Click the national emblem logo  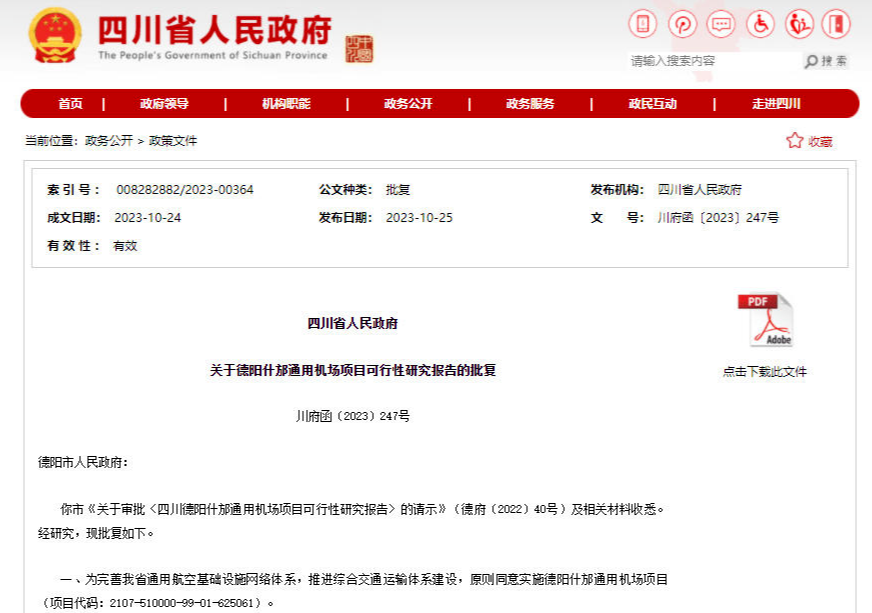click(x=54, y=36)
